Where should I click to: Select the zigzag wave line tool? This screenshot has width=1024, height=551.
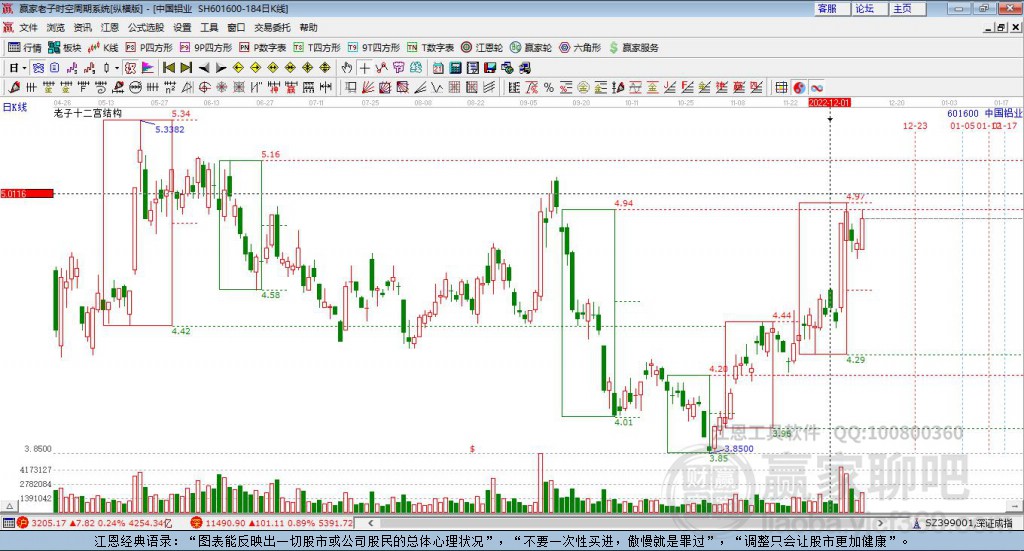click(x=437, y=87)
